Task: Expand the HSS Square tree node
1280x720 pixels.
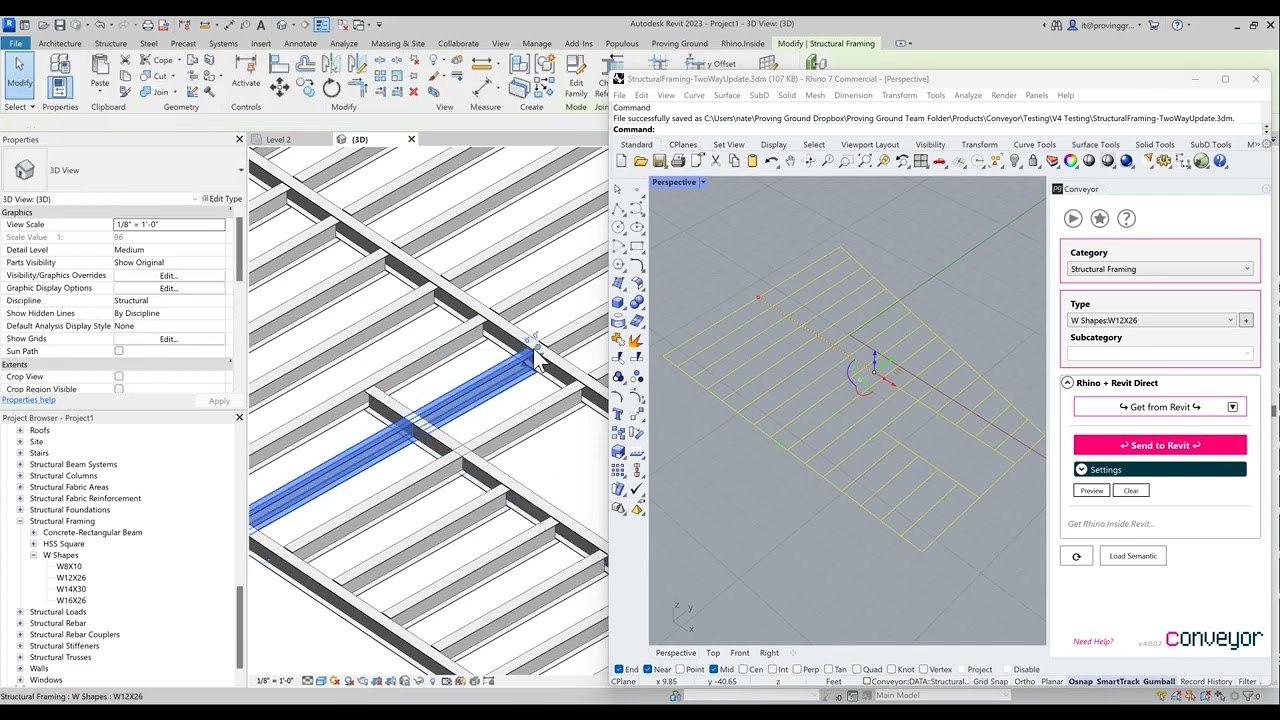Action: (x=33, y=544)
